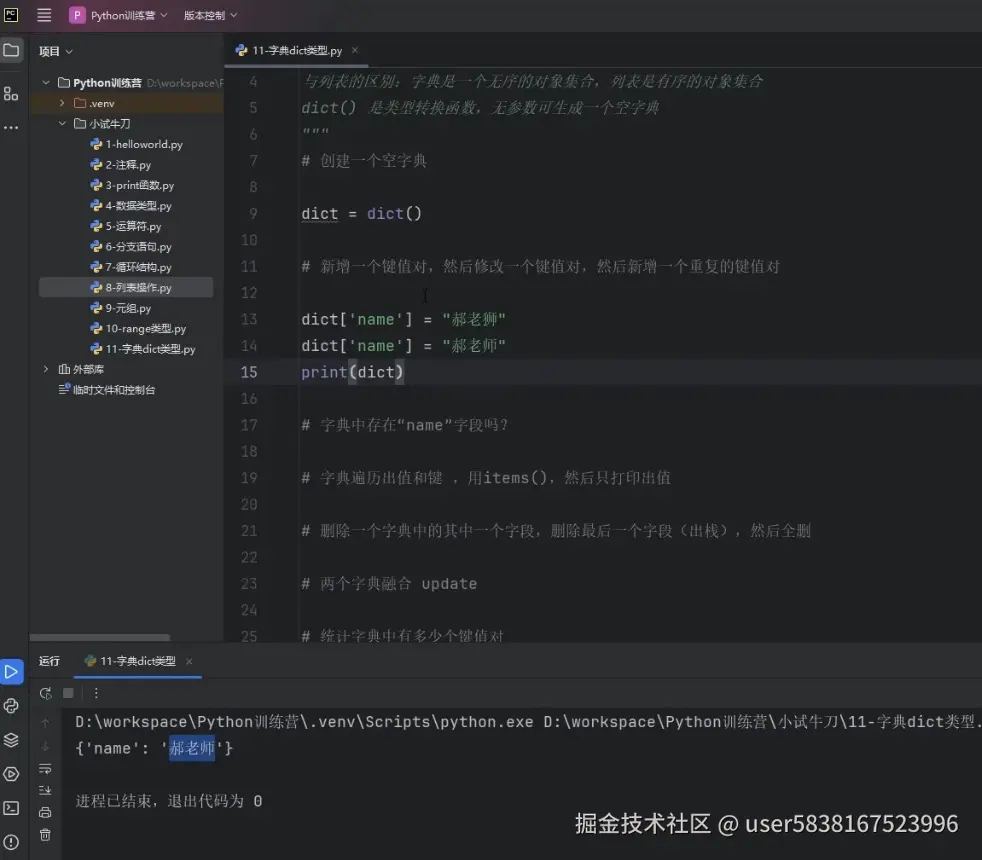
Task: Select 8-列表操作.py in project tree
Action: click(x=126, y=288)
